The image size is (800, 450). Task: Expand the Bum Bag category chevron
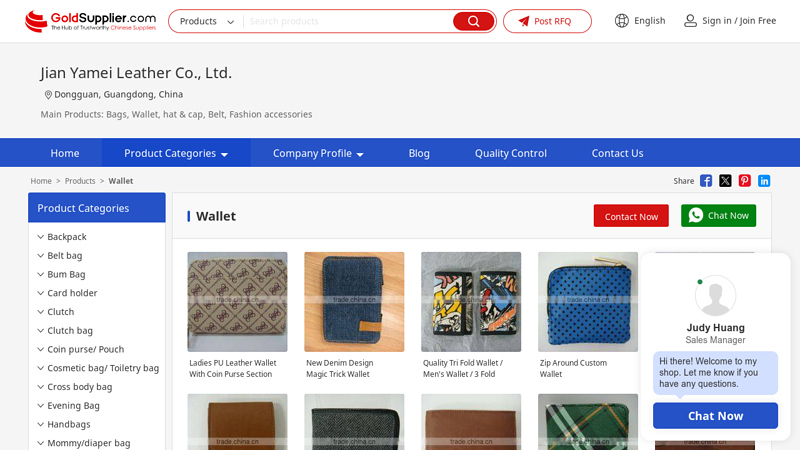point(41,274)
